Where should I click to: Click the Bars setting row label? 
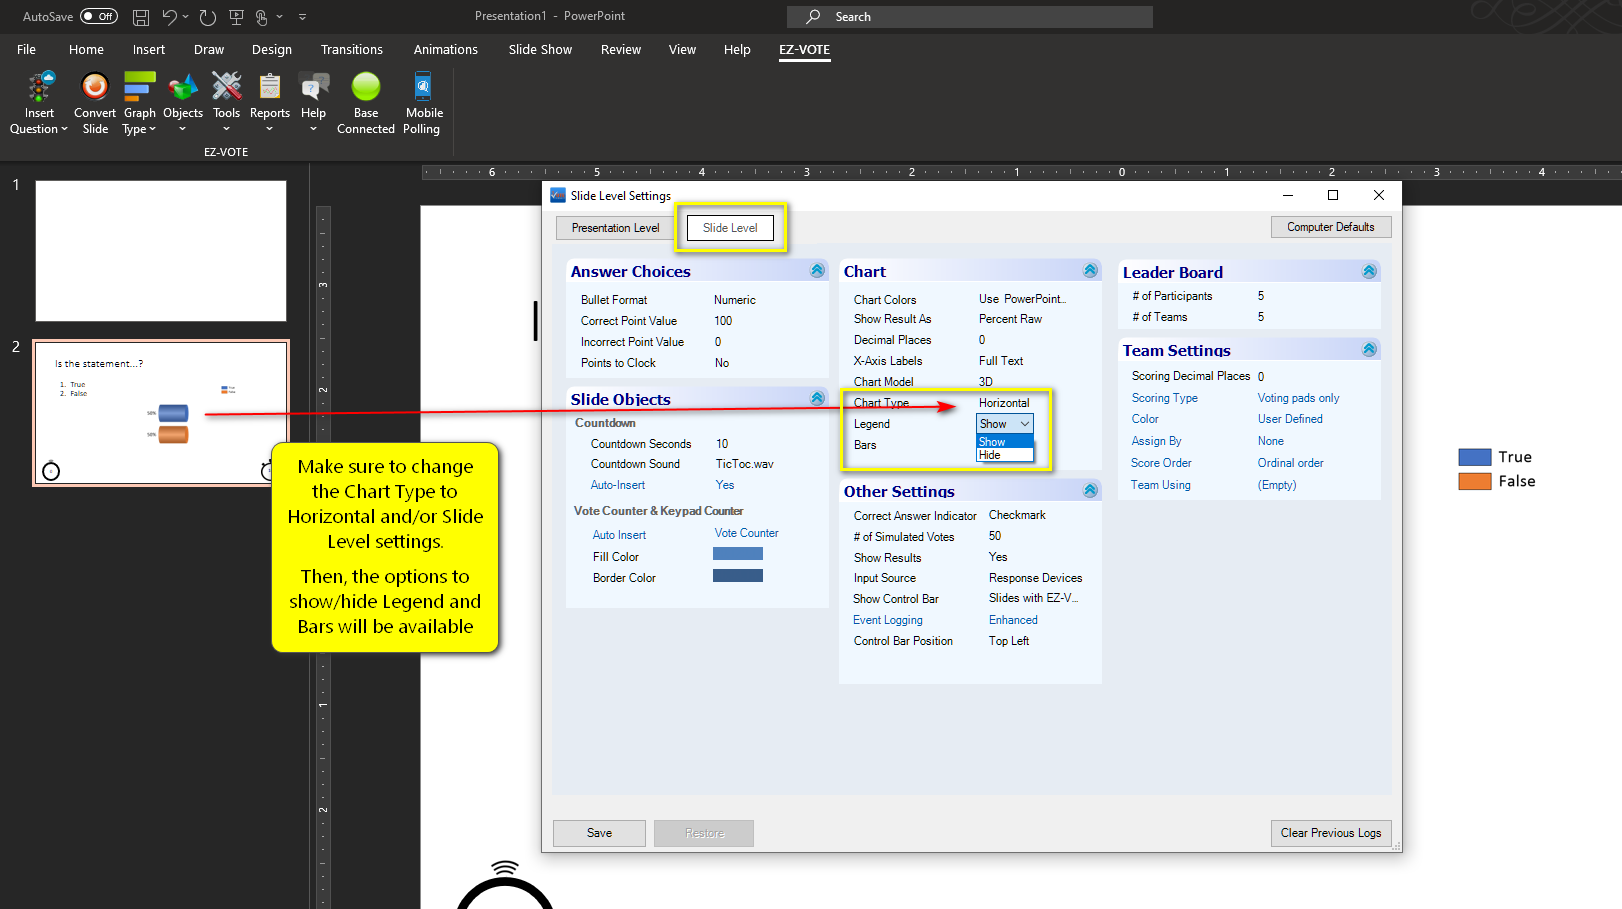865,445
